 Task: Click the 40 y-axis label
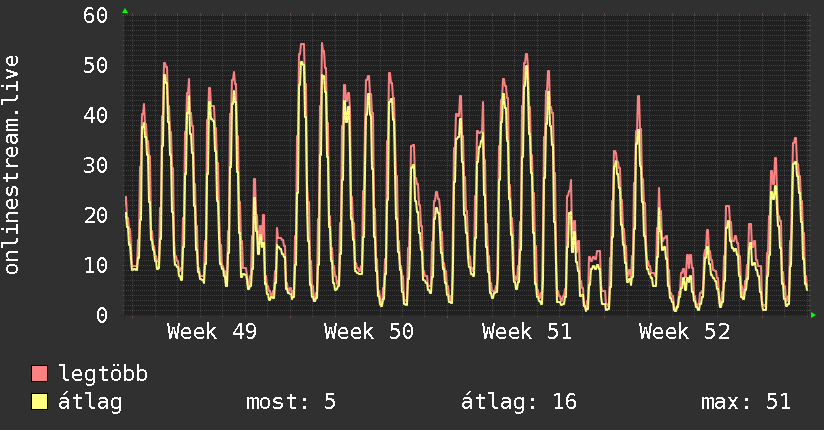(x=96, y=115)
